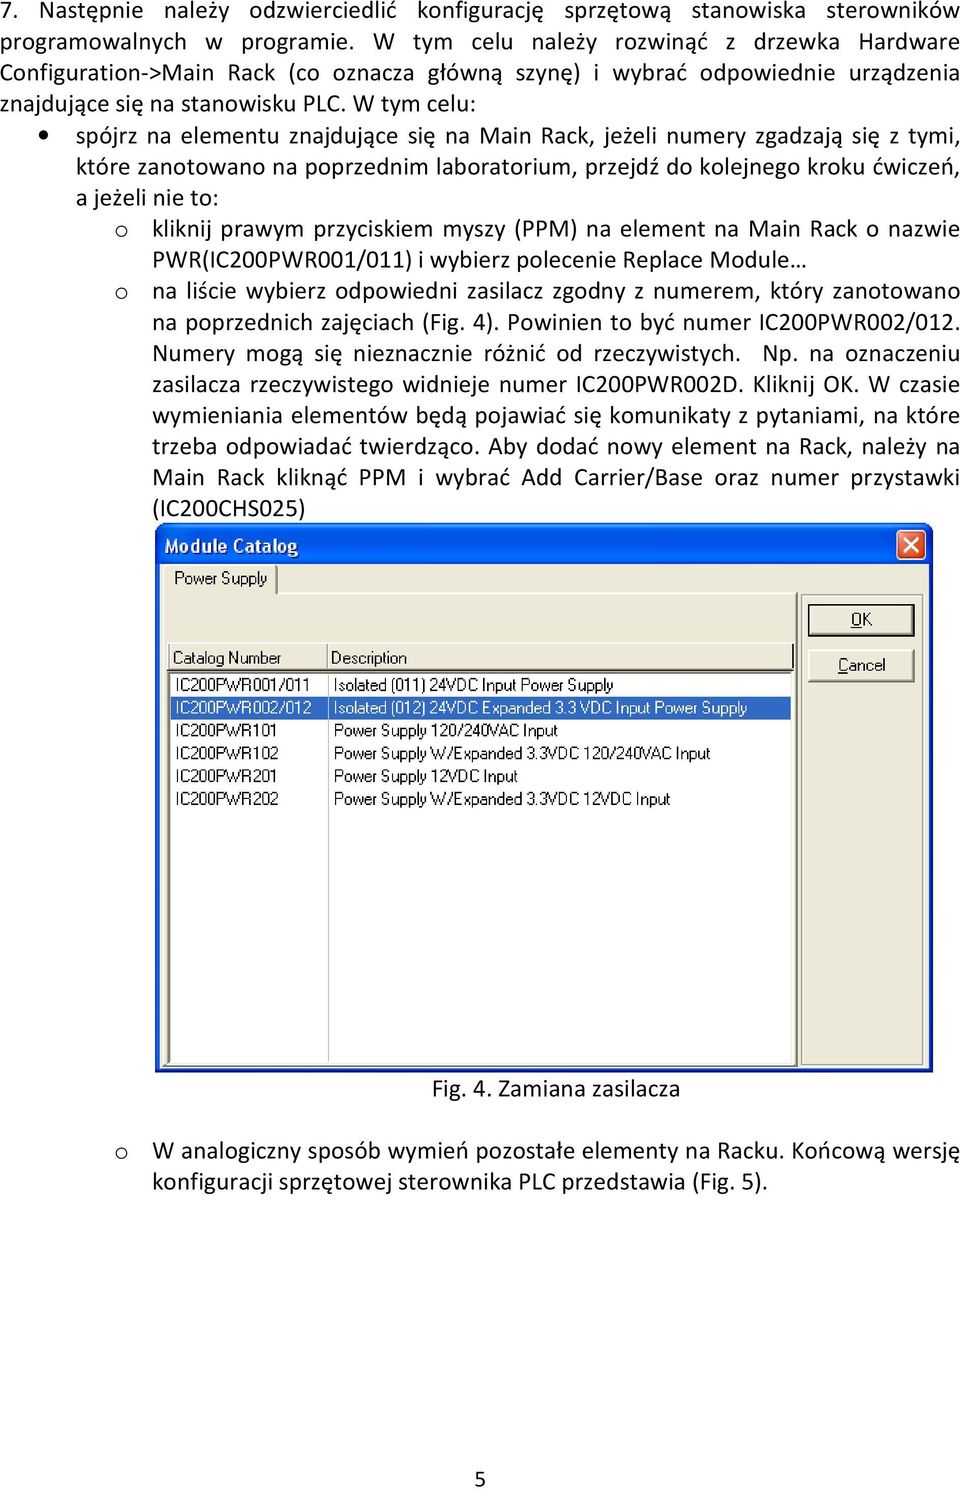Select catalog row IC200PWR002/012

point(480,708)
